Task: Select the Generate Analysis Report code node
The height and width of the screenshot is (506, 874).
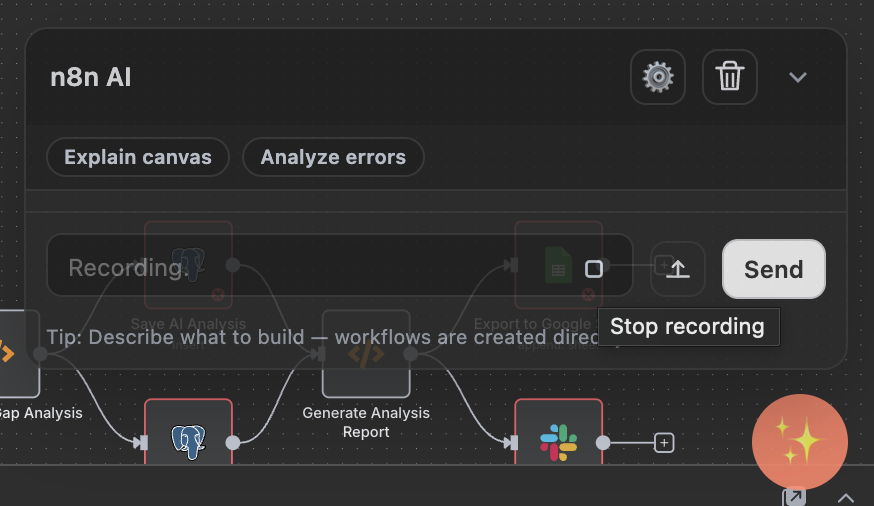Action: (366, 355)
